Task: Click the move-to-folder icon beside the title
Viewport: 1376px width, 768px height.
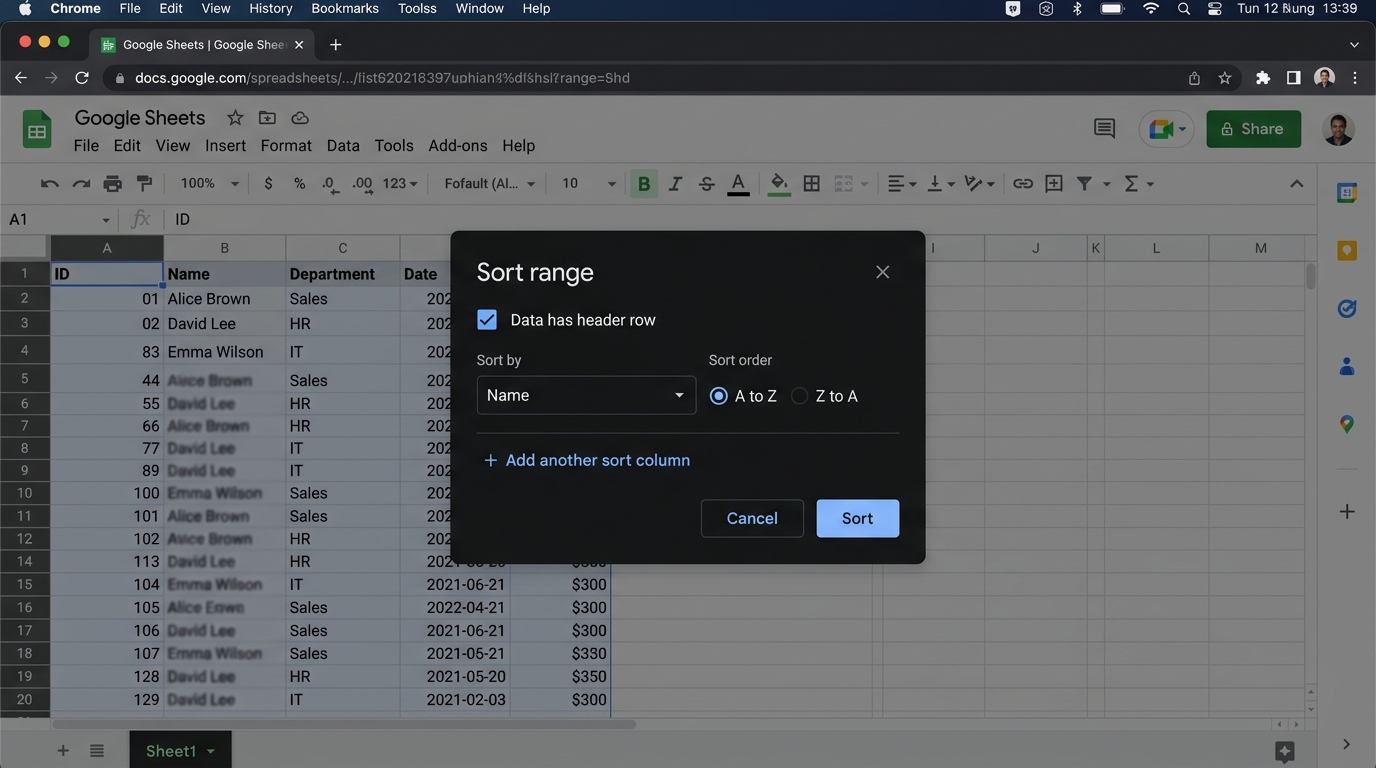Action: coord(267,118)
